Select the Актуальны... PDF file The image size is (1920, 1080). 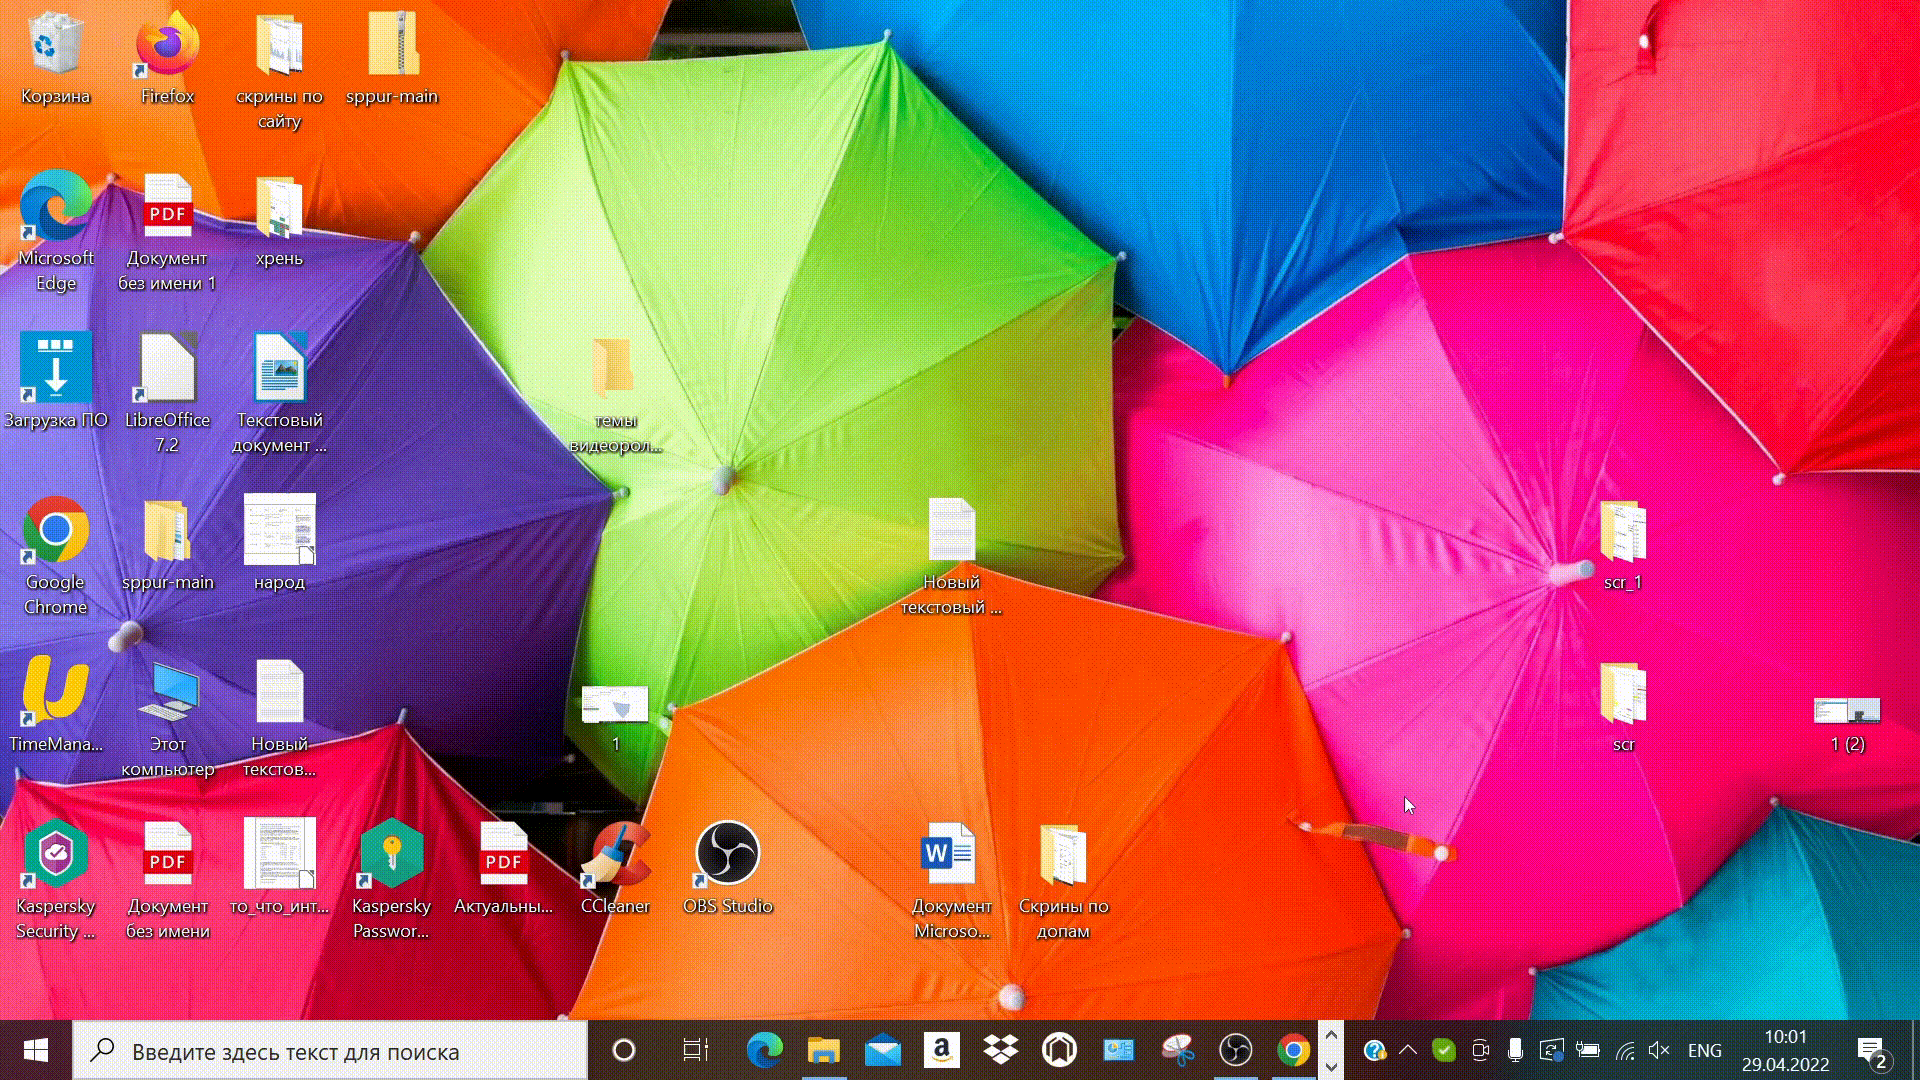pyautogui.click(x=503, y=868)
